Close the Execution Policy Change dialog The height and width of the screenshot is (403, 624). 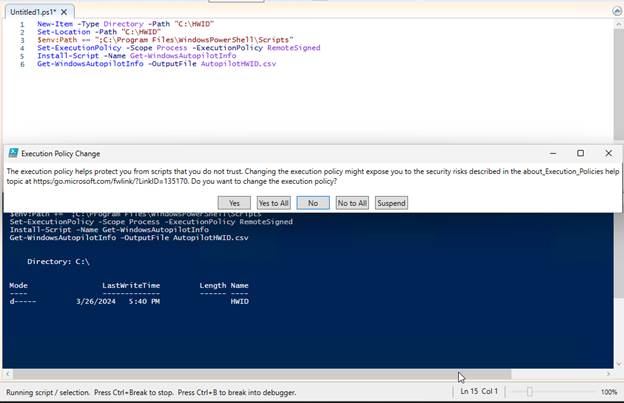608,154
